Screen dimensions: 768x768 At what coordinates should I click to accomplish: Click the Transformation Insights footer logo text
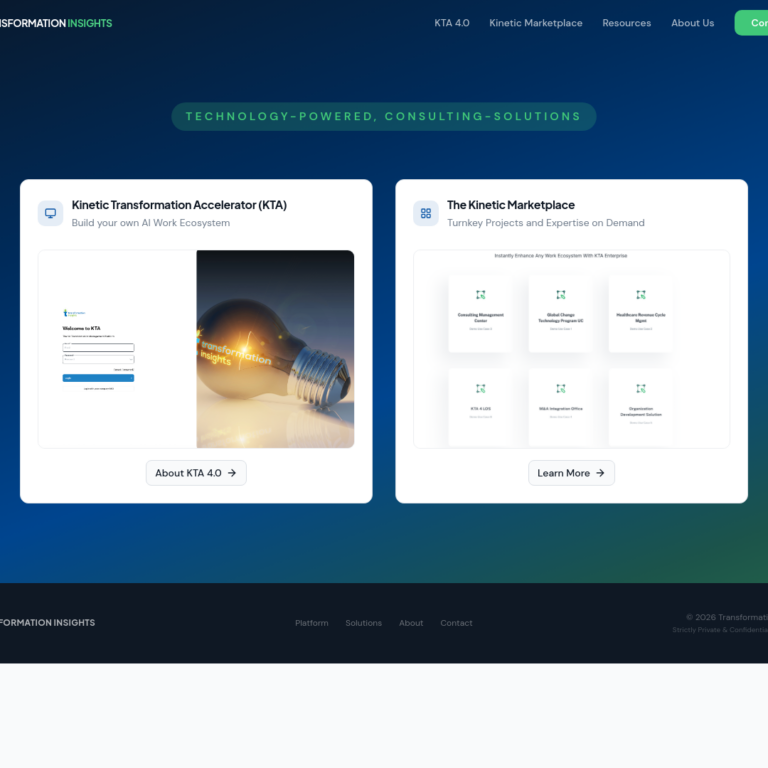48,623
